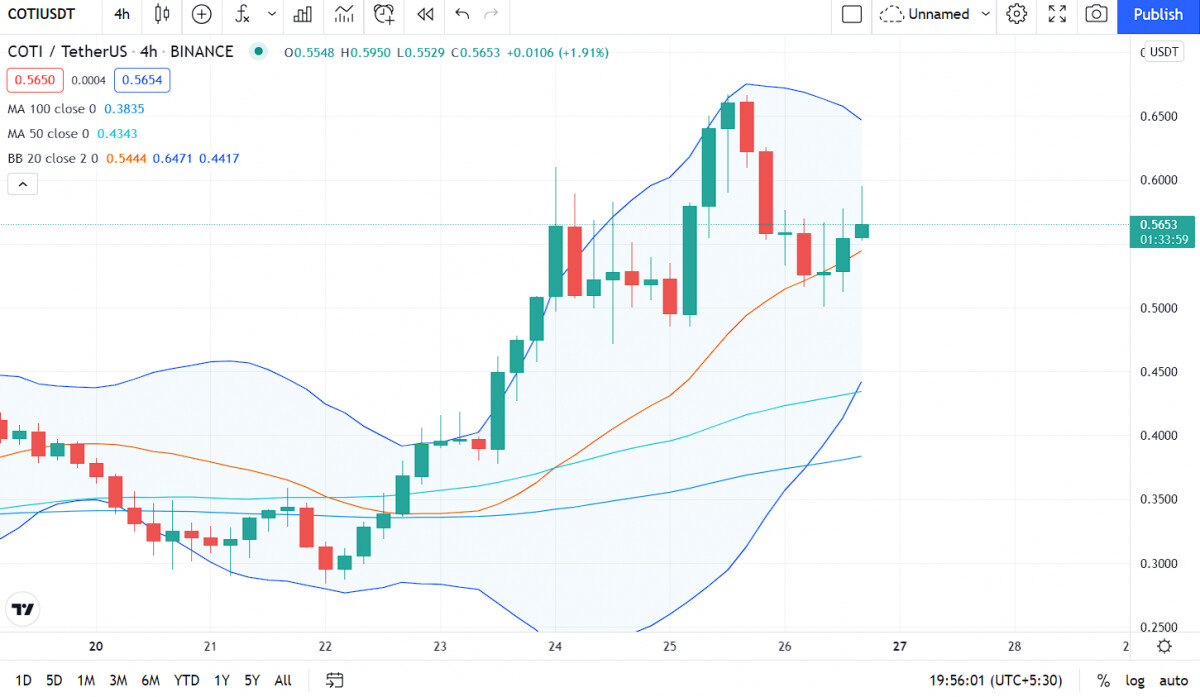Click the green market status dot
1200x697 pixels.
260,52
